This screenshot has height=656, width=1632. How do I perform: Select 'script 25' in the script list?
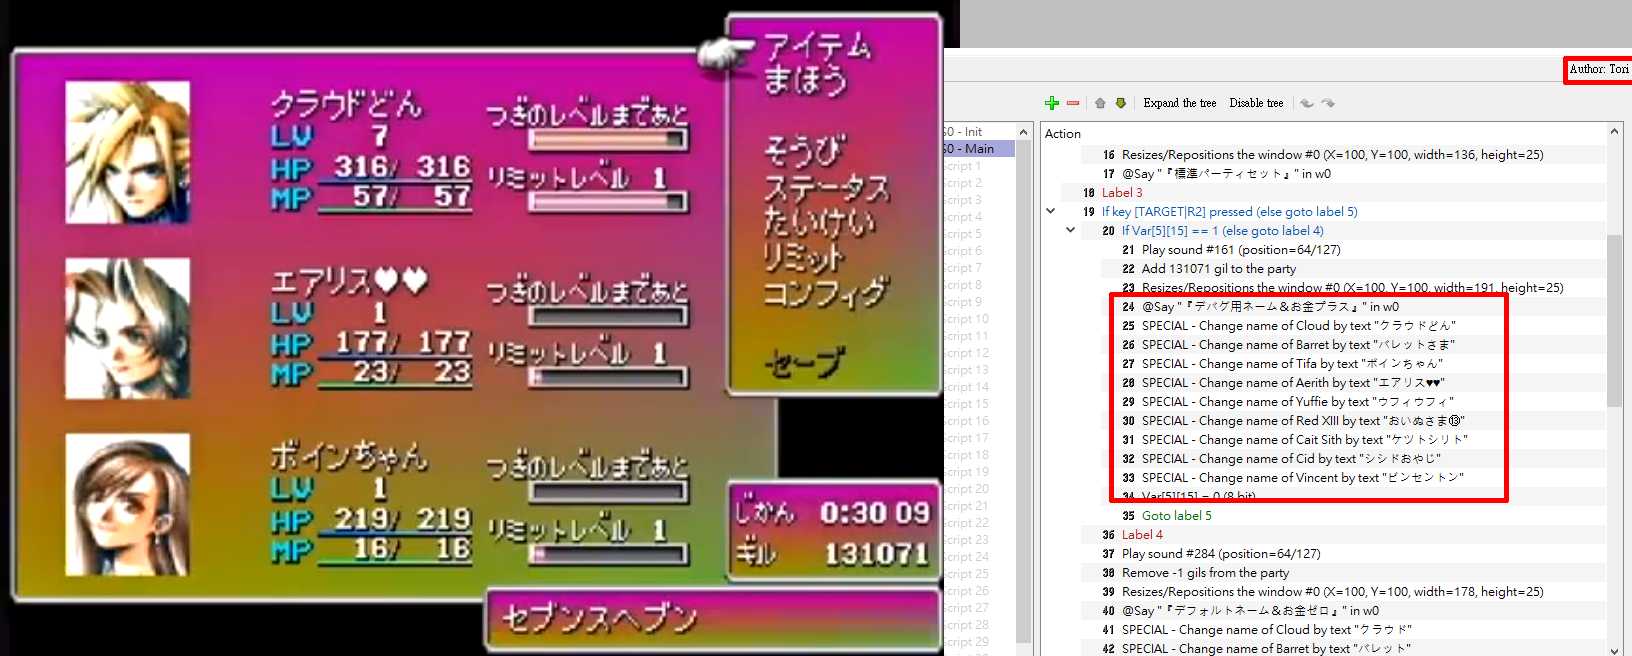967,574
